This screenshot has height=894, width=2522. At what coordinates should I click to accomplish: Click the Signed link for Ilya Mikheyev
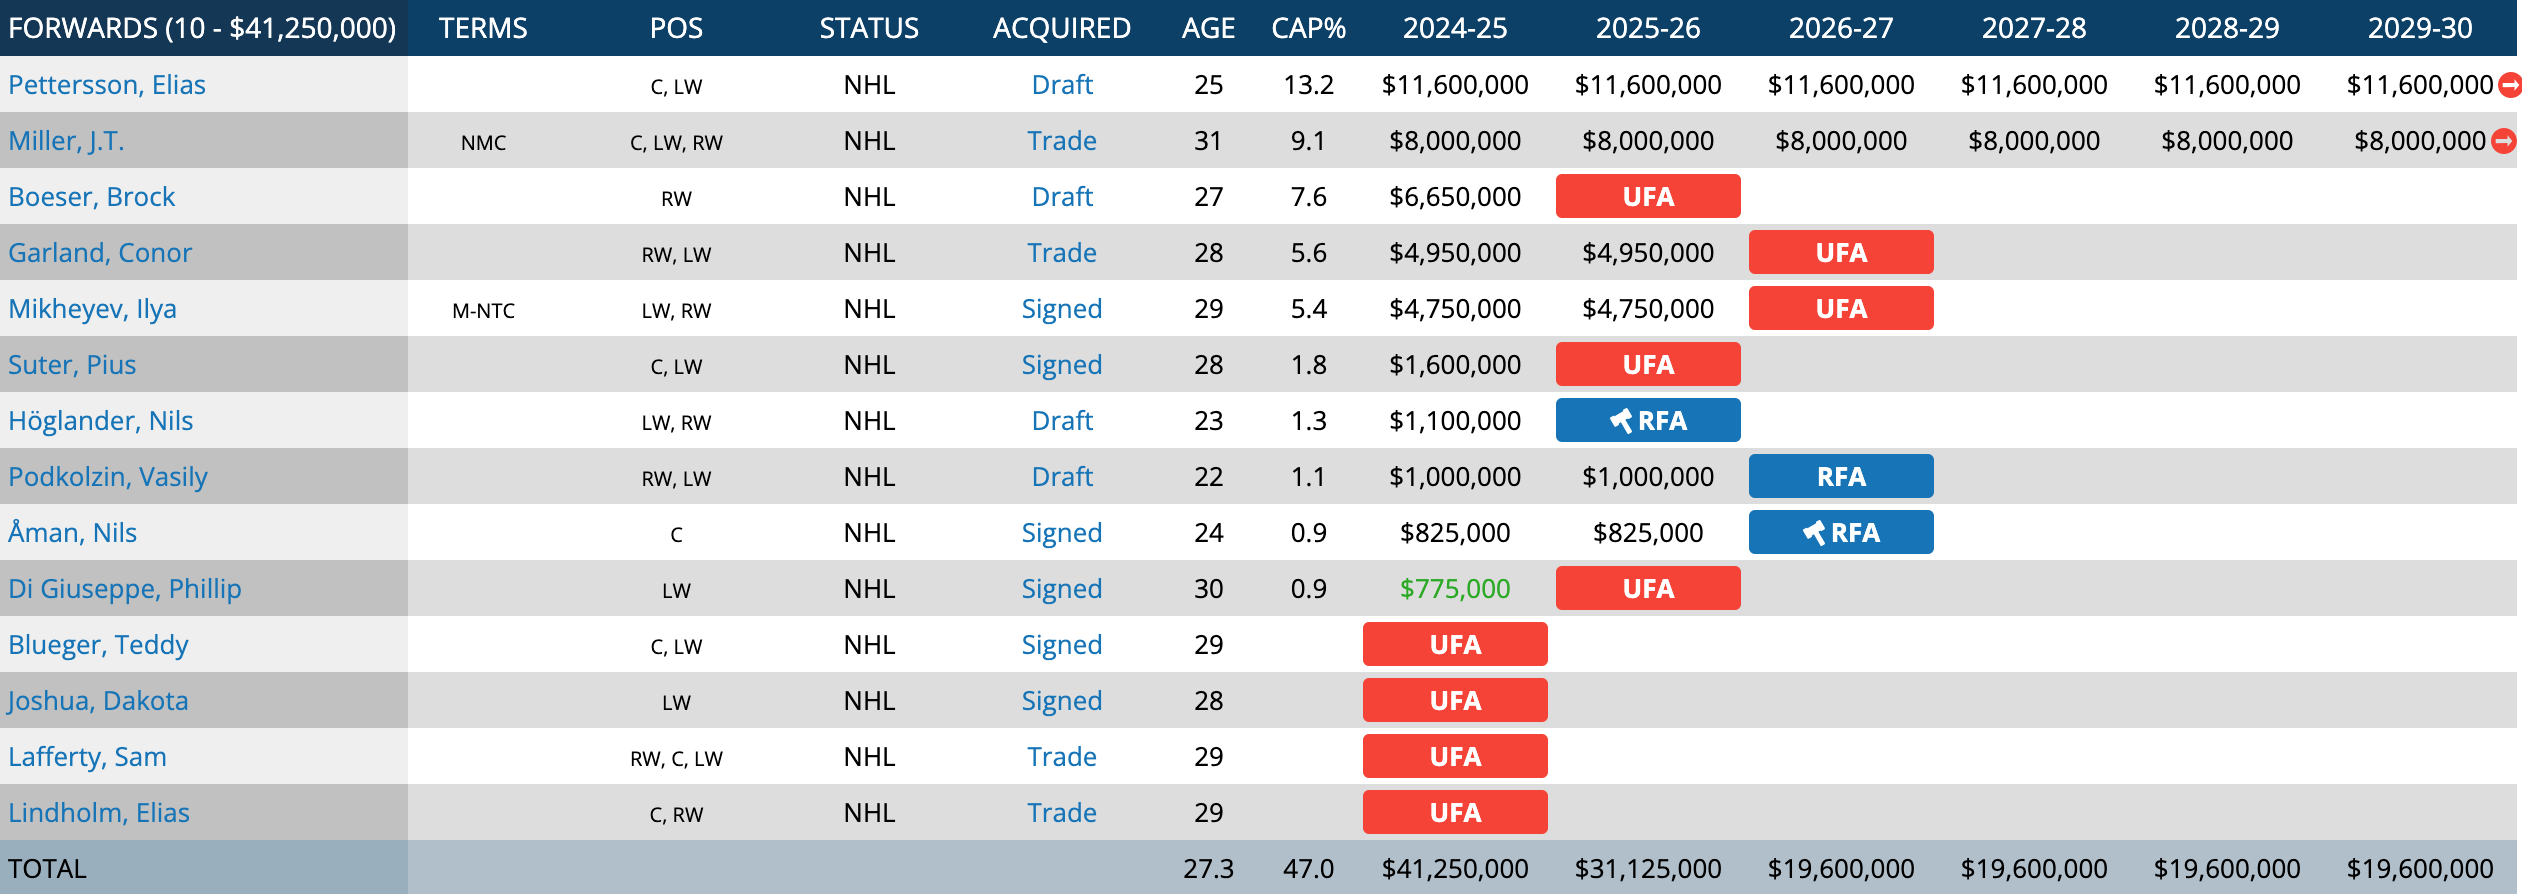(x=1061, y=309)
